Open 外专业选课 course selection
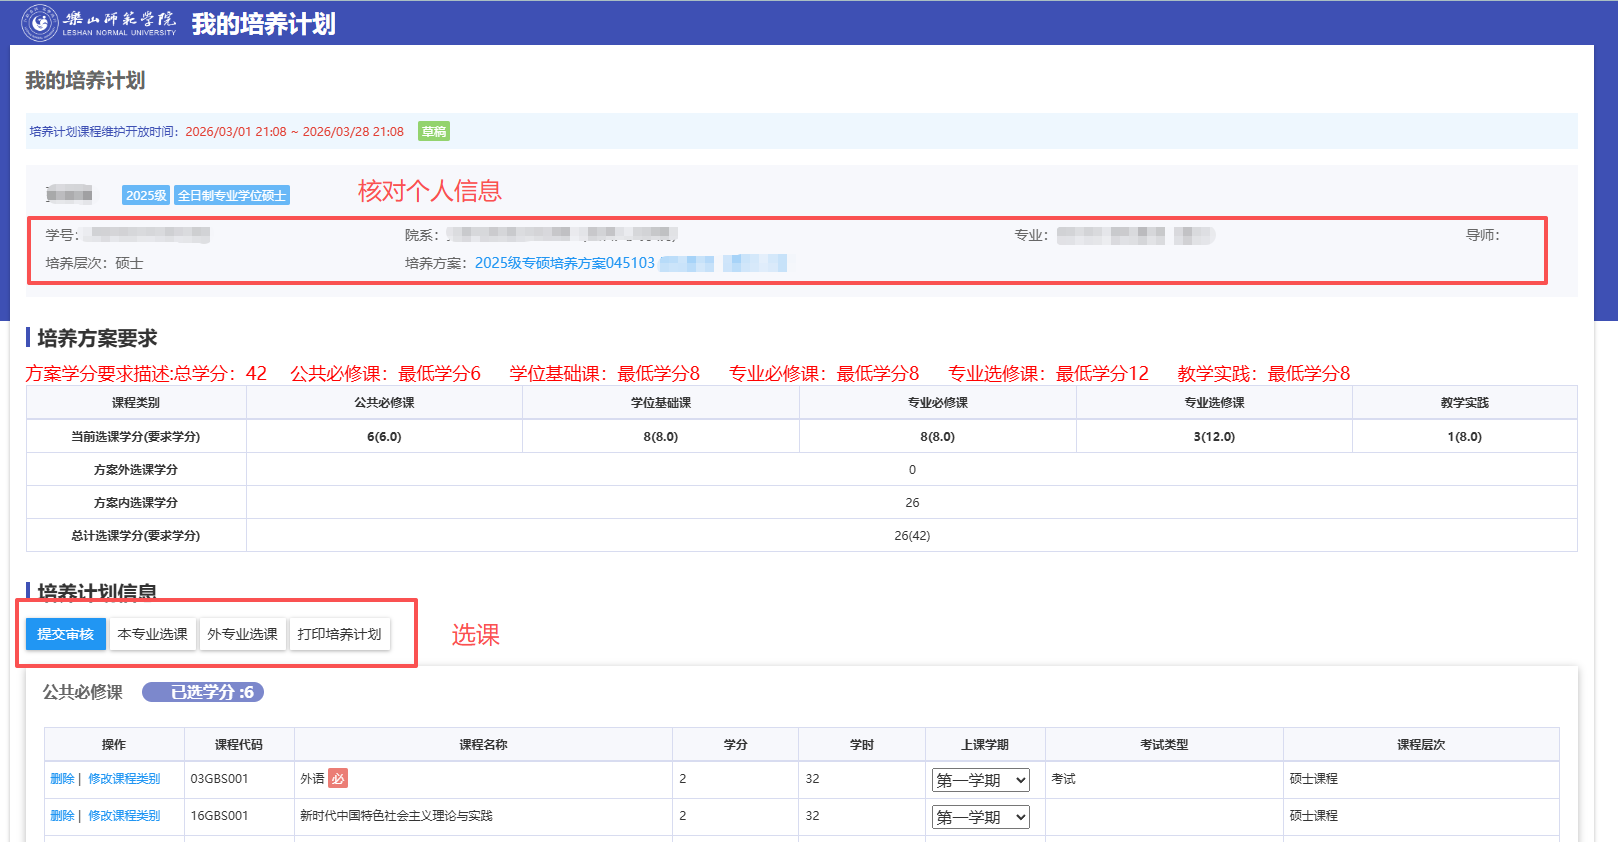This screenshot has width=1618, height=842. (243, 634)
